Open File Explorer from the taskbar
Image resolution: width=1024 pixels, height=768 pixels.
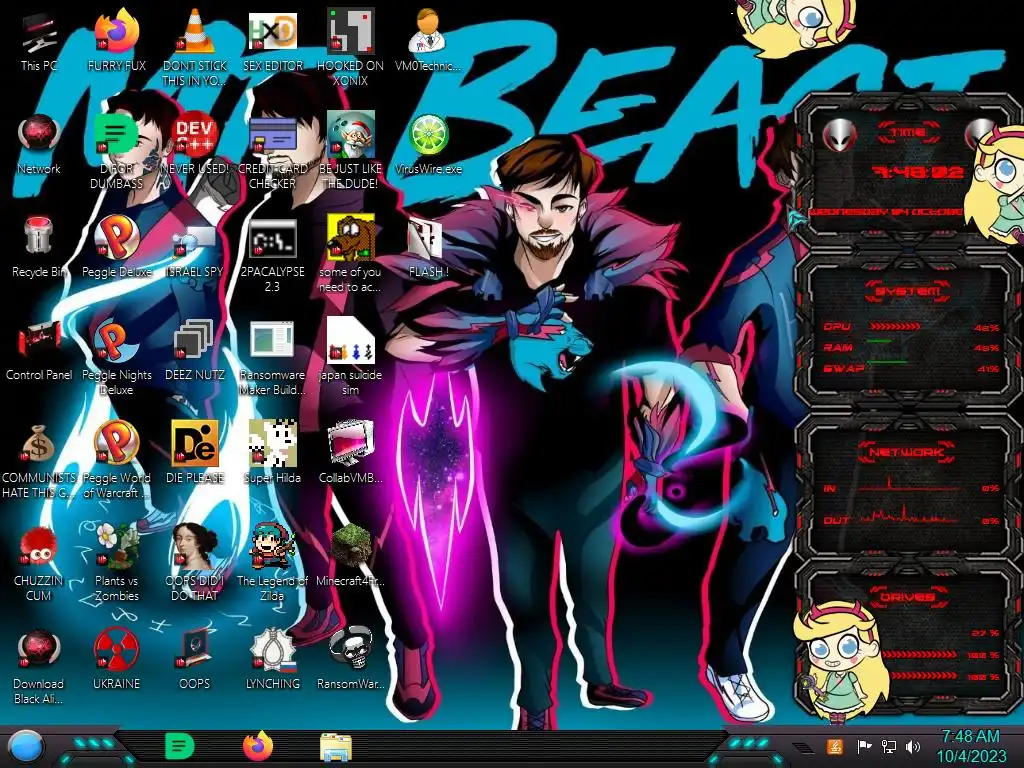336,747
